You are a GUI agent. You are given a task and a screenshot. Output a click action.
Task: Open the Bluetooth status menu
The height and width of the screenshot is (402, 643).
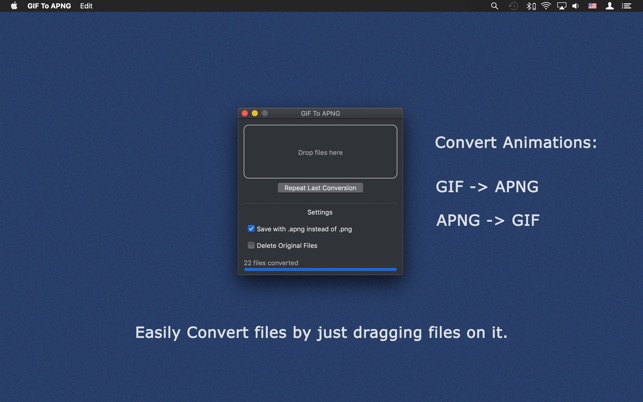coord(531,6)
